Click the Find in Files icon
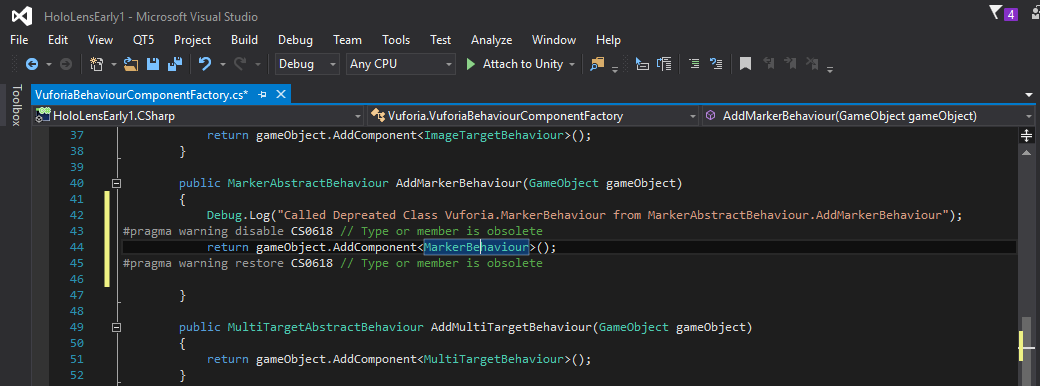 coord(598,64)
